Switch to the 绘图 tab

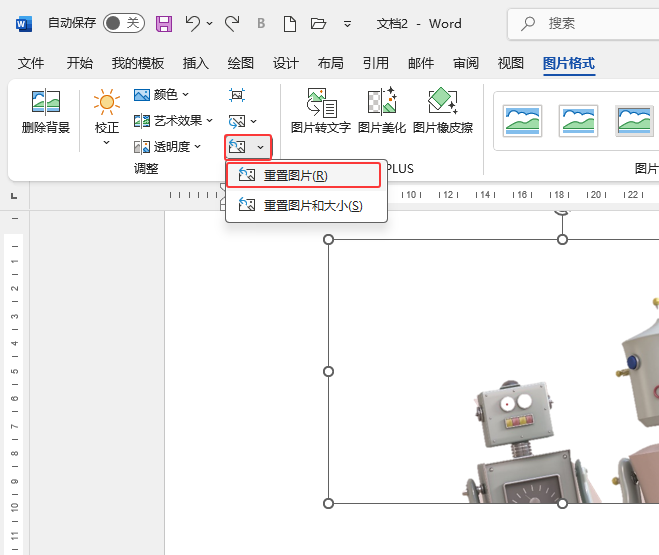[240, 63]
